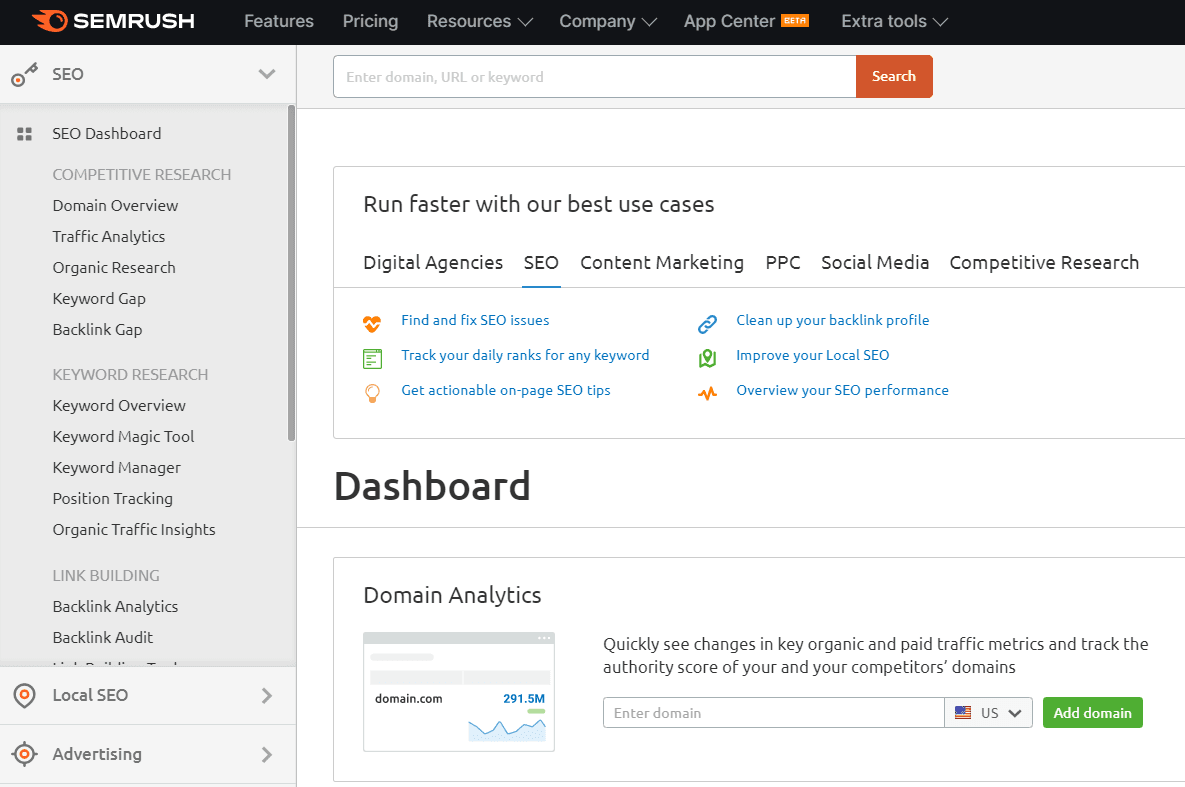Open Overview your SEO performance link
Image resolution: width=1185 pixels, height=787 pixels.
click(x=843, y=390)
